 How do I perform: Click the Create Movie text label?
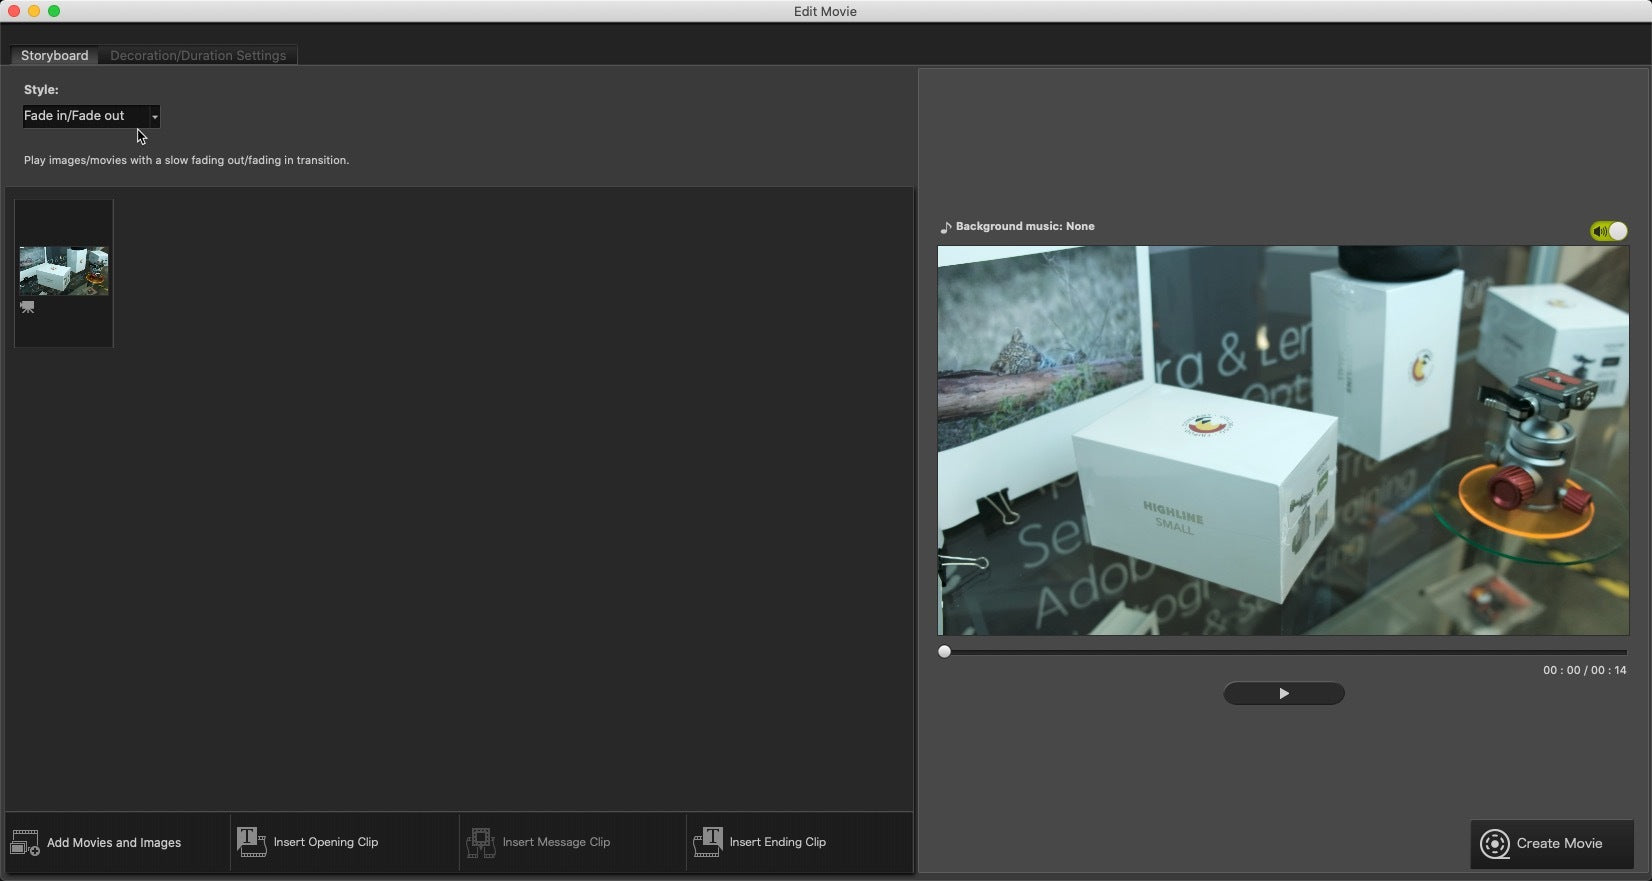(x=1559, y=844)
